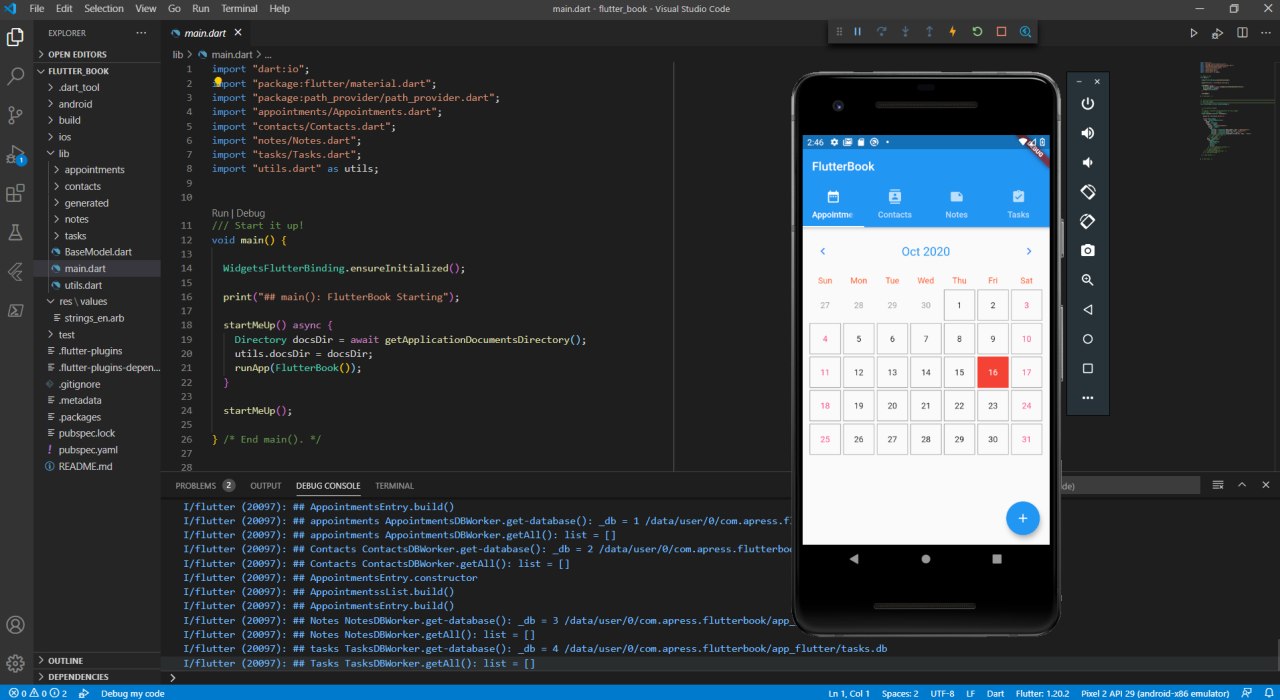The height and width of the screenshot is (700, 1280).
Task: Split the editor to the right
Action: click(1242, 33)
